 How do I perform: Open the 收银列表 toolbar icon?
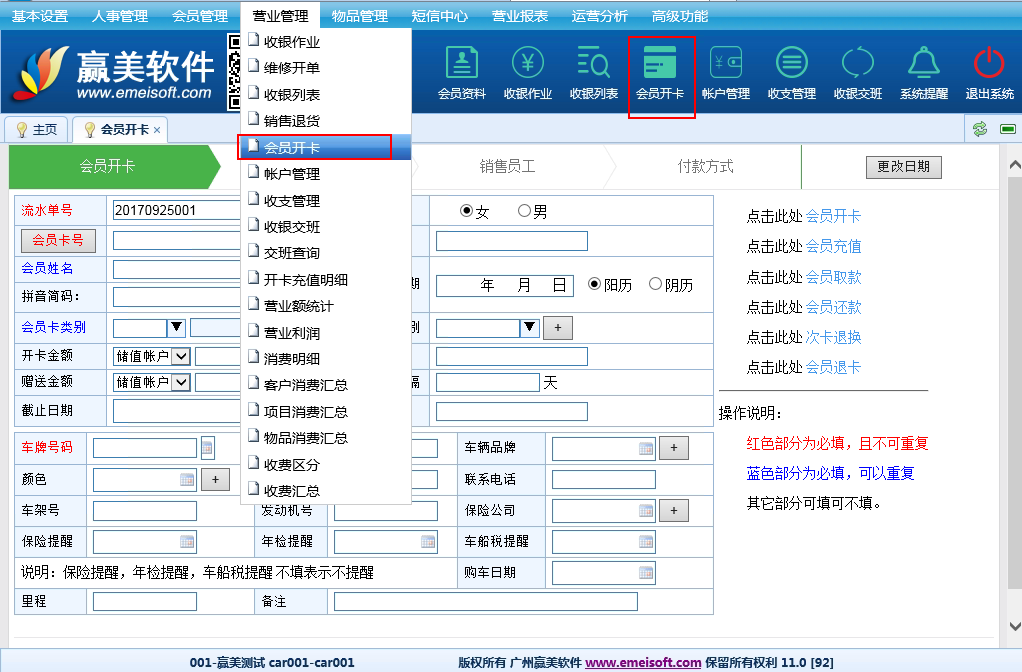coord(594,73)
